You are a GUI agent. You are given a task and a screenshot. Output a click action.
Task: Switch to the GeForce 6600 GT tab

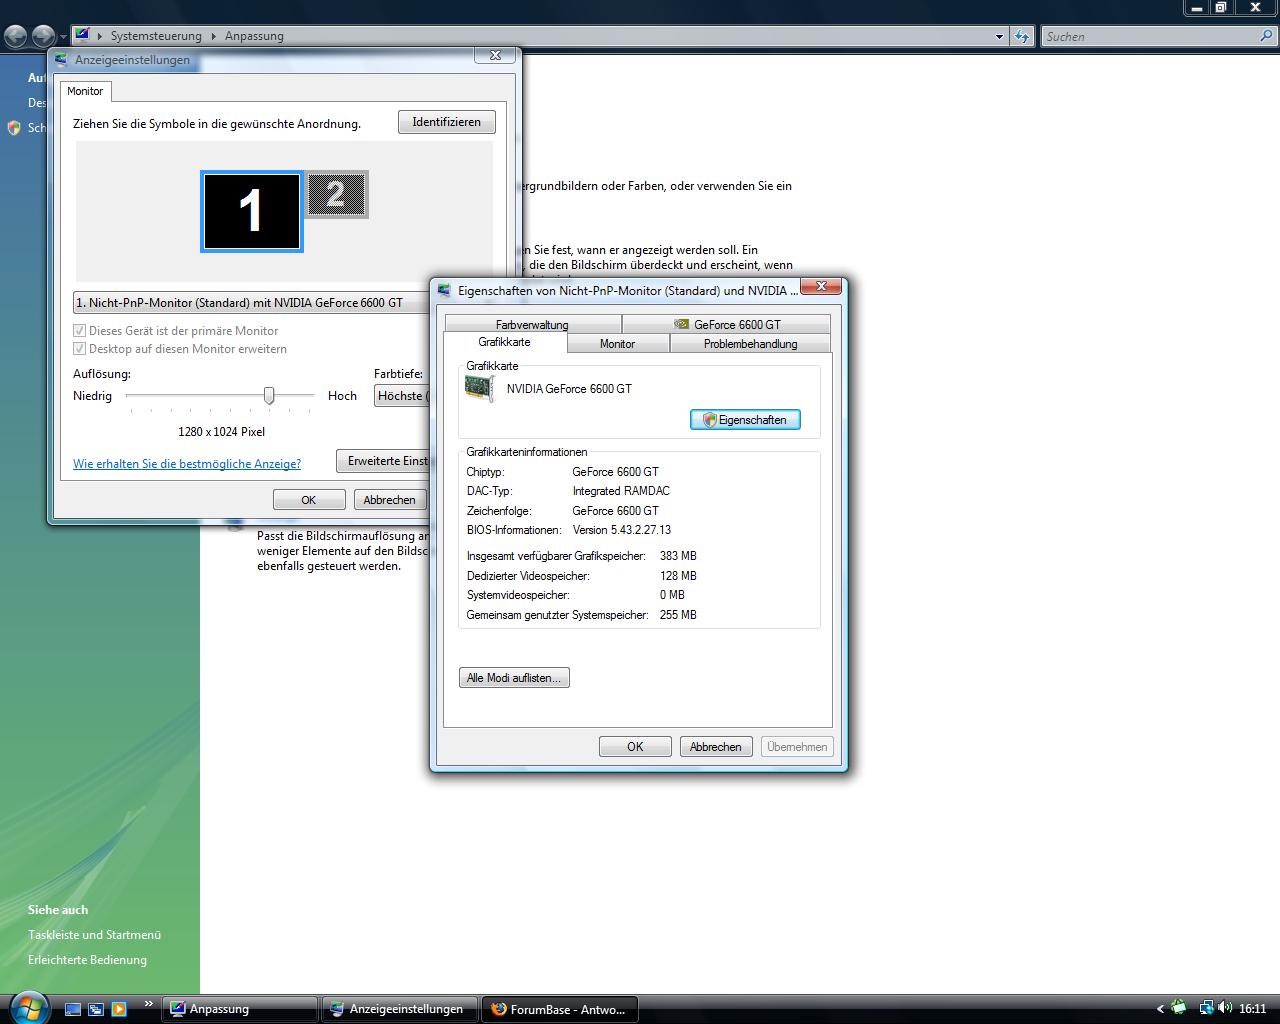point(727,325)
